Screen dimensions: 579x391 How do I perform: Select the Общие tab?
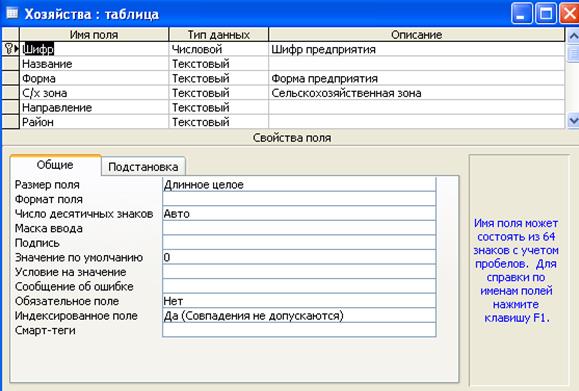pyautogui.click(x=55, y=165)
